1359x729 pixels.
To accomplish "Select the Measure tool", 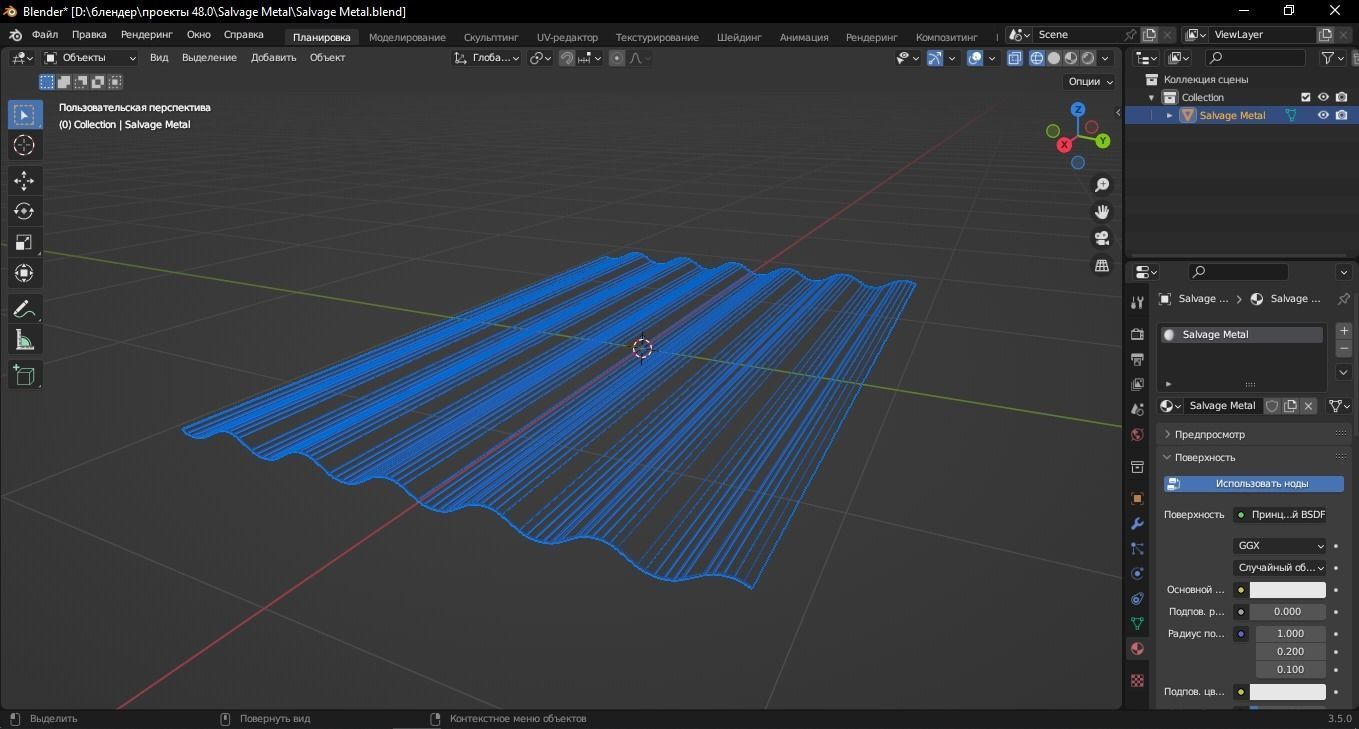I will [x=24, y=341].
